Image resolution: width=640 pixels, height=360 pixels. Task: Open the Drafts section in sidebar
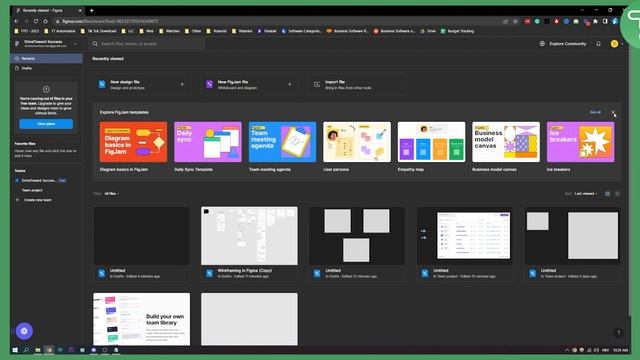[x=47, y=69]
